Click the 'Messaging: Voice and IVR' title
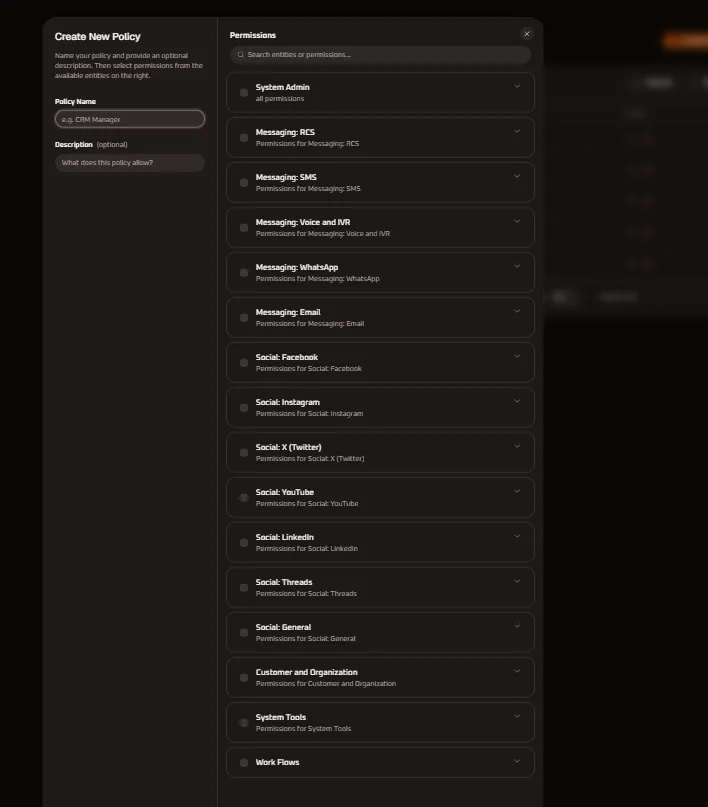Viewport: 708px width, 807px height. click(303, 222)
